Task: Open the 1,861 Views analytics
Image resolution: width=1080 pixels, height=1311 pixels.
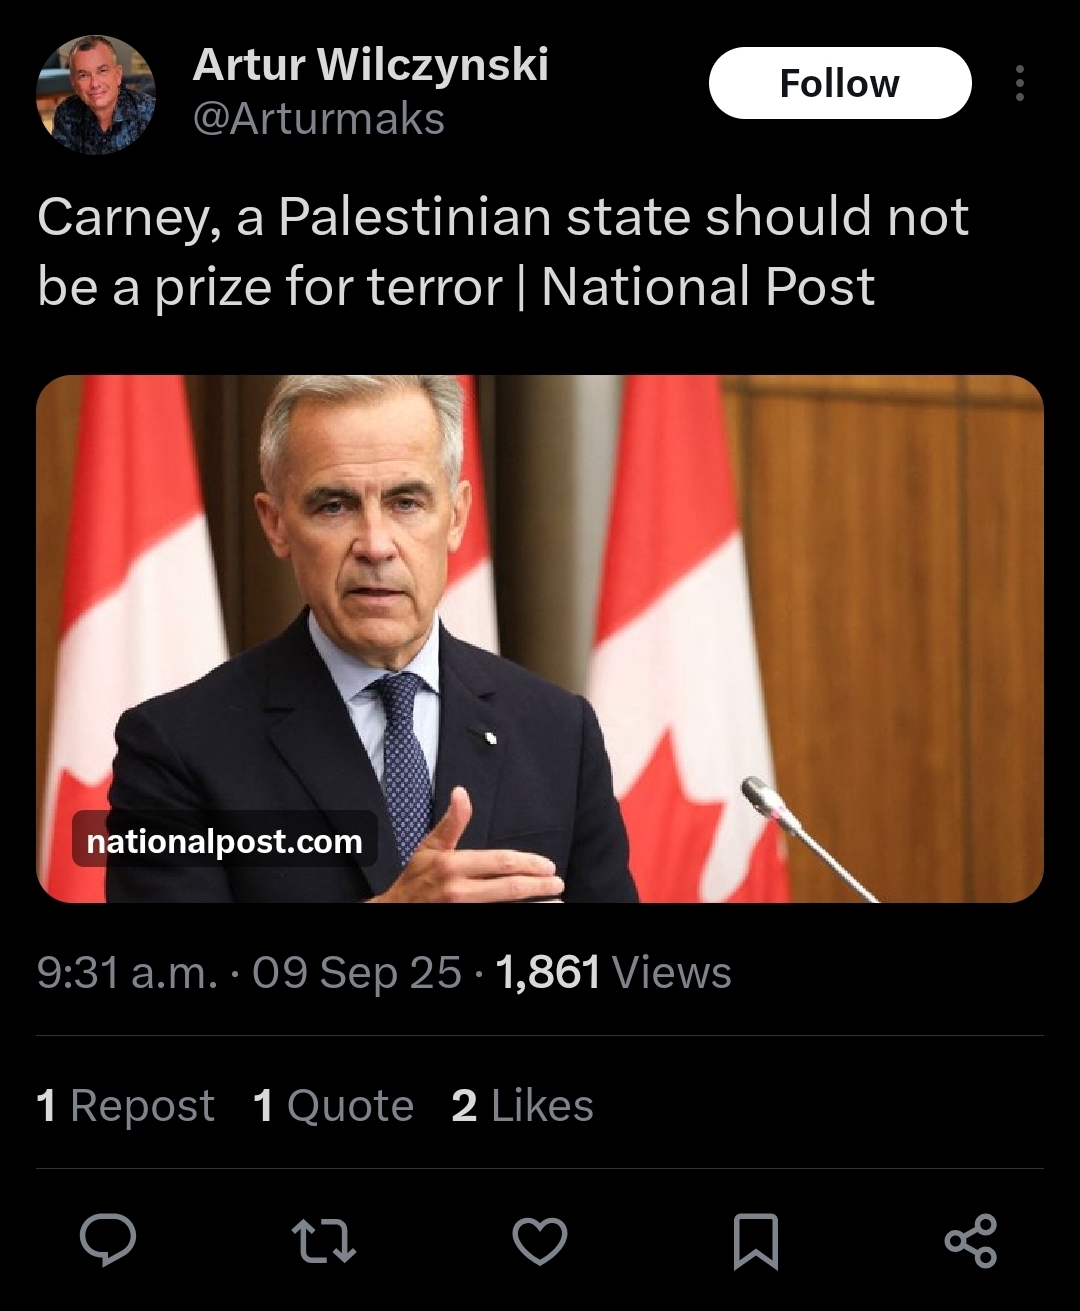Action: click(613, 972)
